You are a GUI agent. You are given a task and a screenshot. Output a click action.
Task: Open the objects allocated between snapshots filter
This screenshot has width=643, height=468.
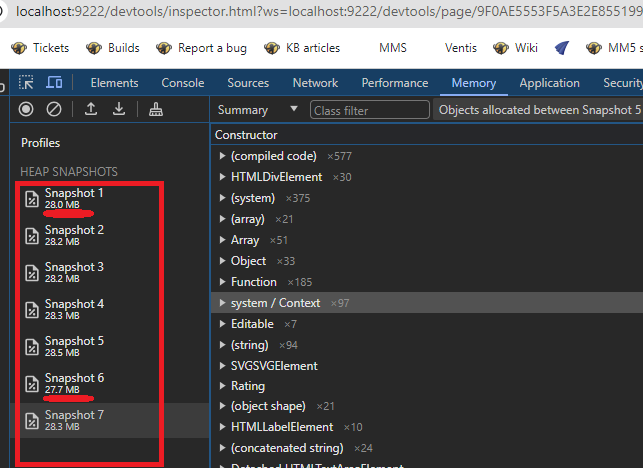pos(538,110)
